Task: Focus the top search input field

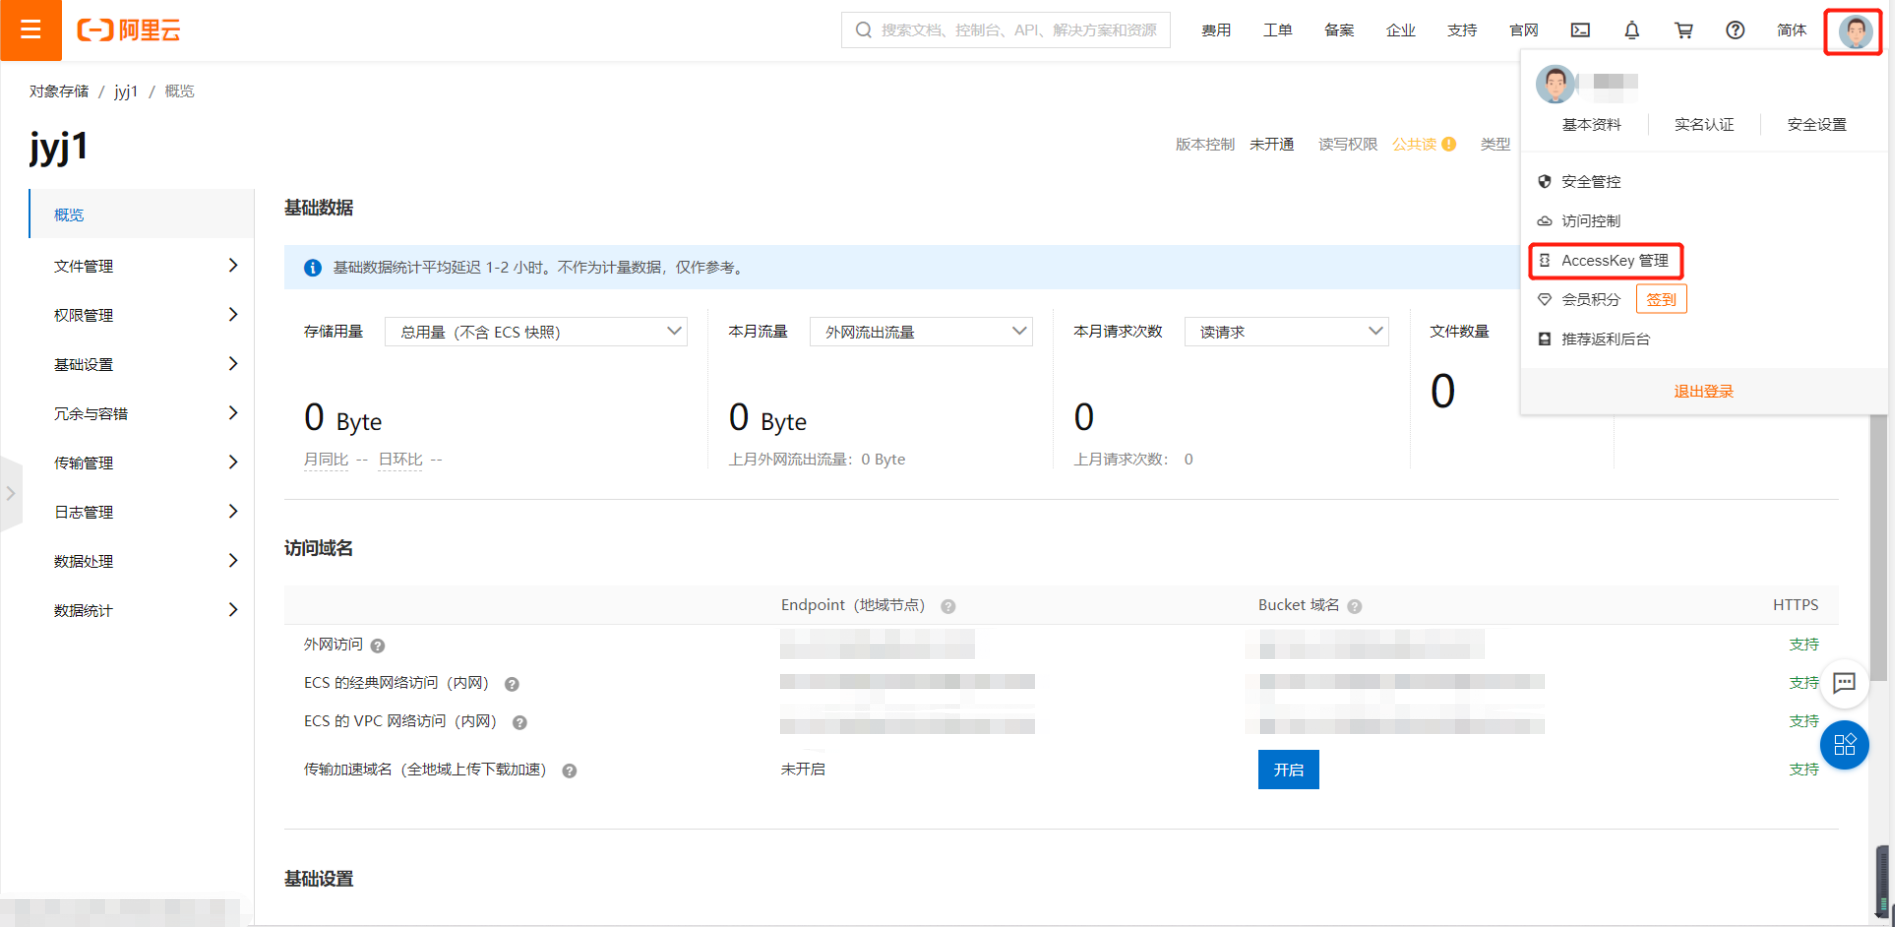Action: [x=1006, y=30]
